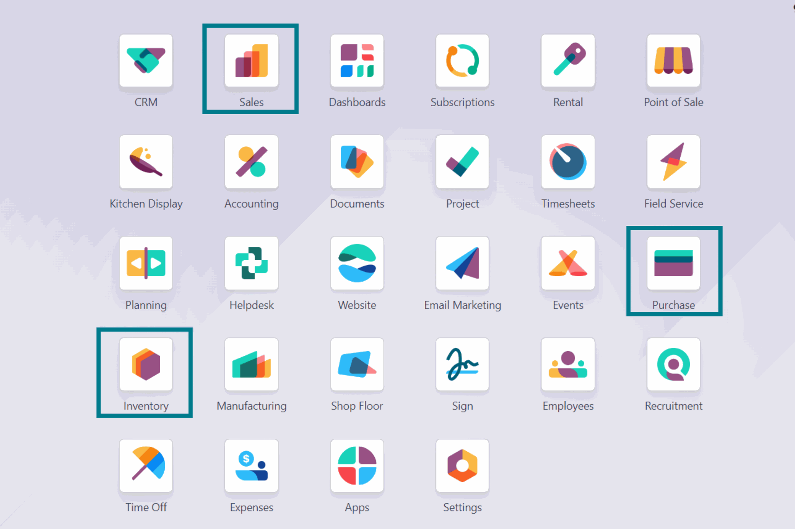Open the CRM app
This screenshot has width=795, height=529.
click(x=146, y=61)
